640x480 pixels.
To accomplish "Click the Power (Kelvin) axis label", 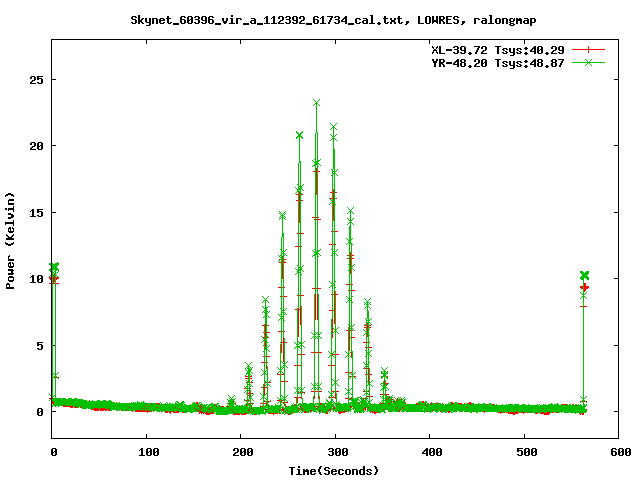I will tap(10, 241).
